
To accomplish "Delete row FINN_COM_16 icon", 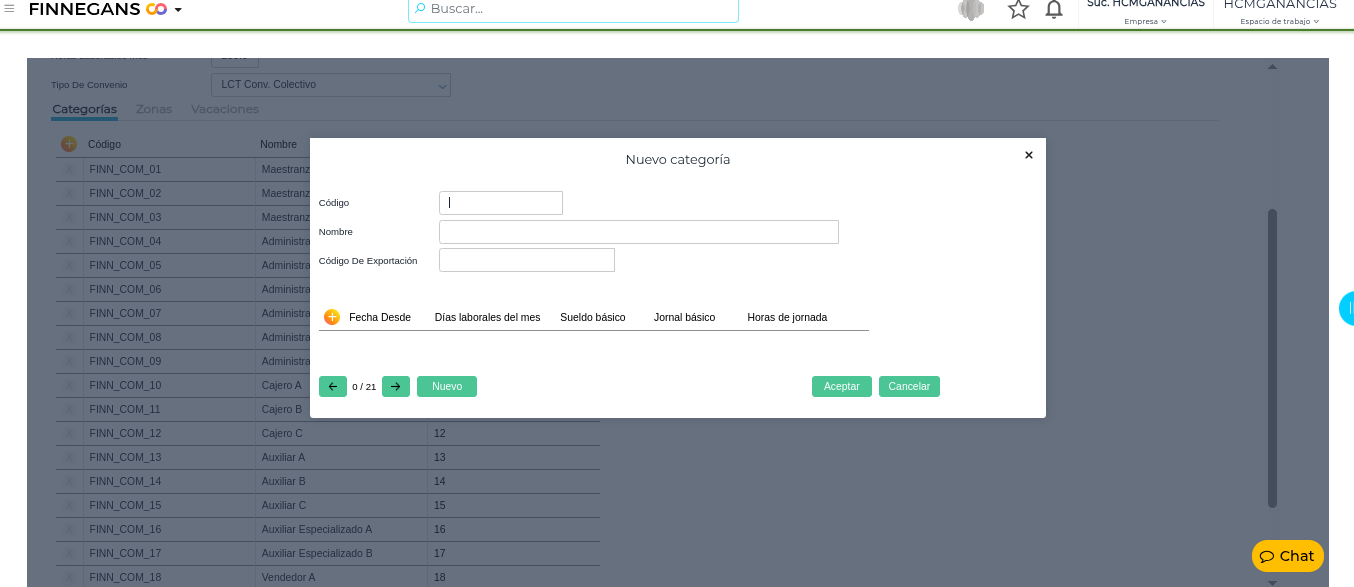I will 69,529.
